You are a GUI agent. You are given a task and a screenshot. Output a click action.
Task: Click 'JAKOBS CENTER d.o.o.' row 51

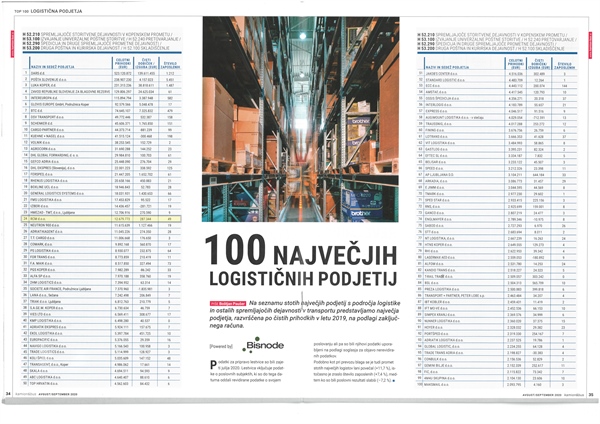[x=497, y=73]
